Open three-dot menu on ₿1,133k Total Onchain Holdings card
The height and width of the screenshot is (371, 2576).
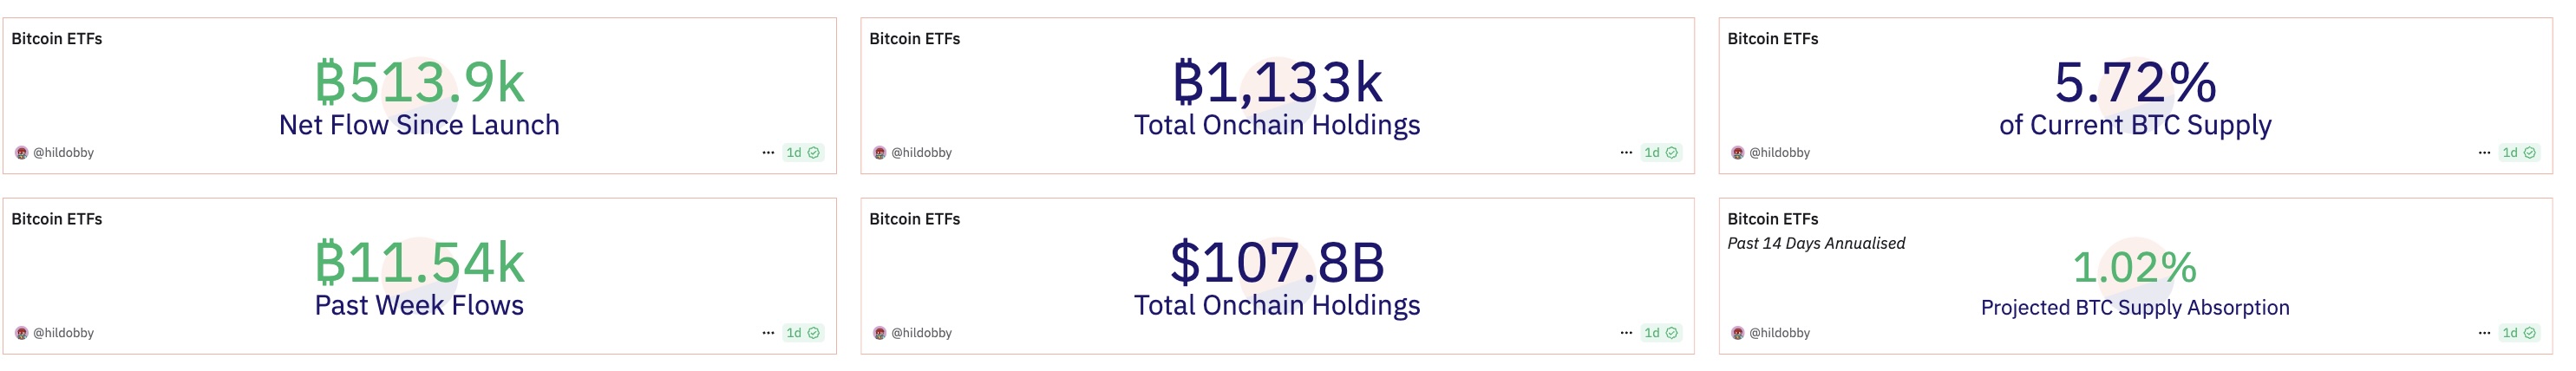pos(1626,153)
